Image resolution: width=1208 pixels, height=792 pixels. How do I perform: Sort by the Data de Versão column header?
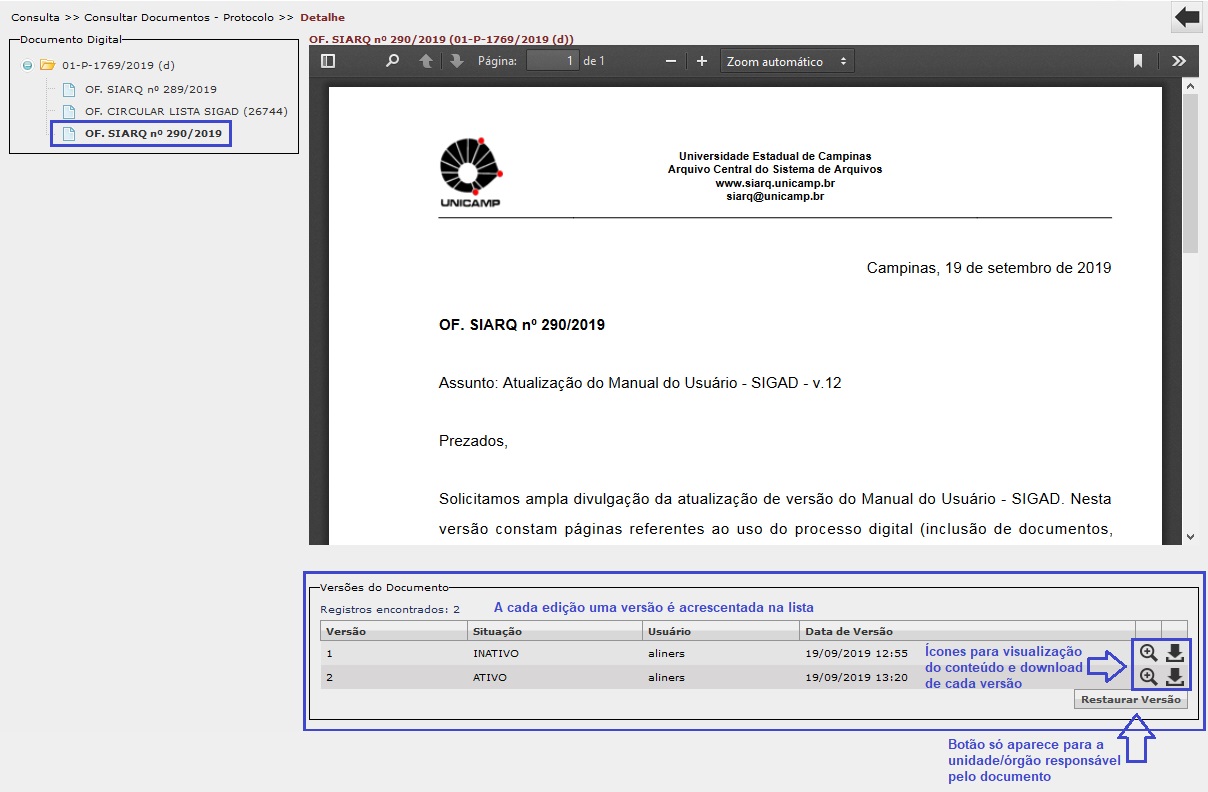click(967, 631)
